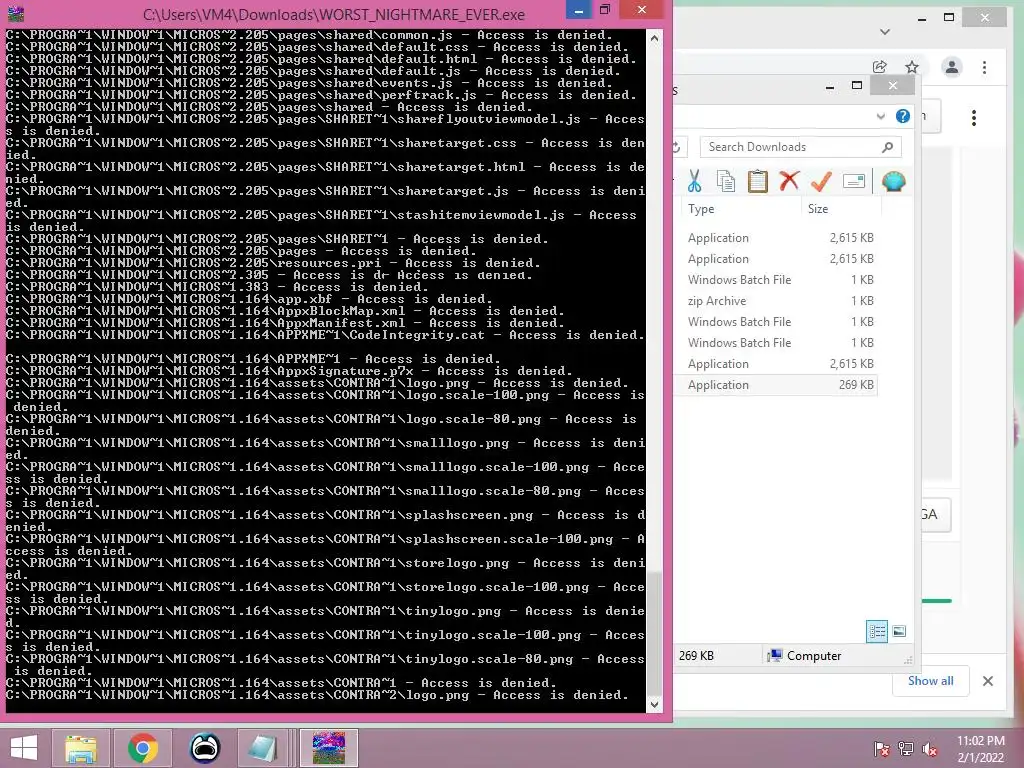The height and width of the screenshot is (768, 1024).
Task: Select the zip Archive row in Explorer
Action: [778, 301]
